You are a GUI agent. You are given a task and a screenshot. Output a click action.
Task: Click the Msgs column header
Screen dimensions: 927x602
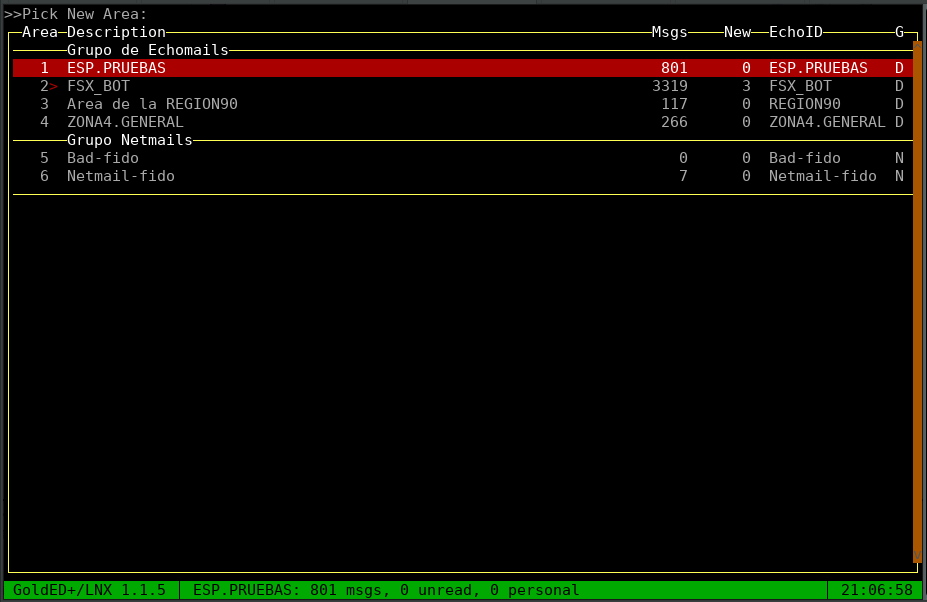669,32
